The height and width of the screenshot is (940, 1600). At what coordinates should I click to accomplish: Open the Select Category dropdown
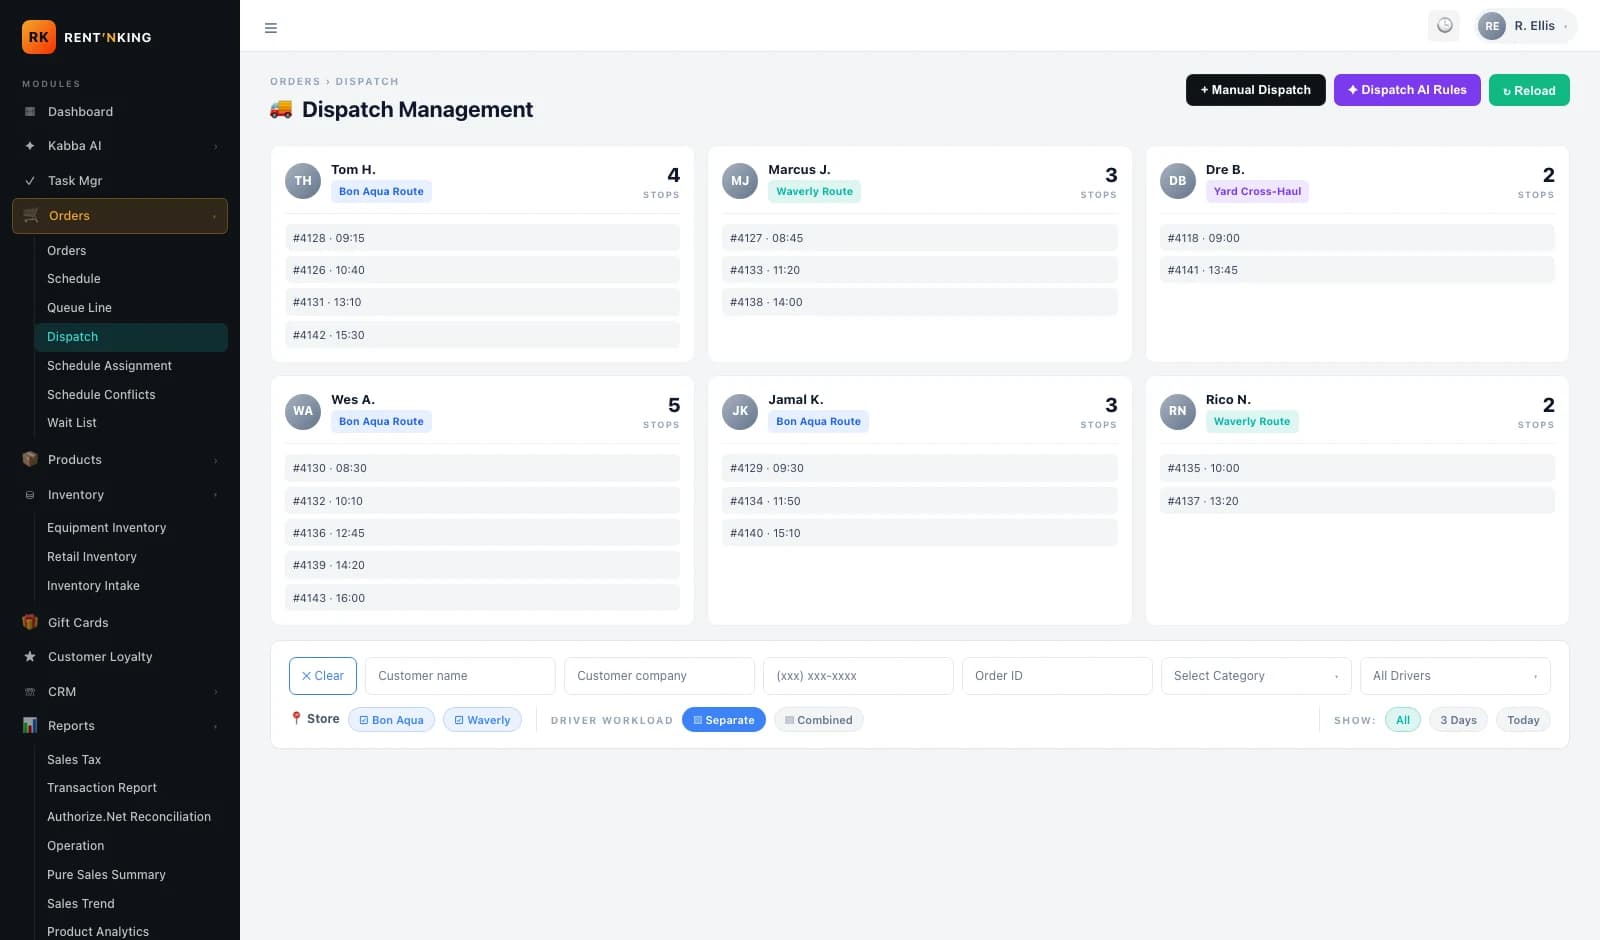coord(1256,676)
